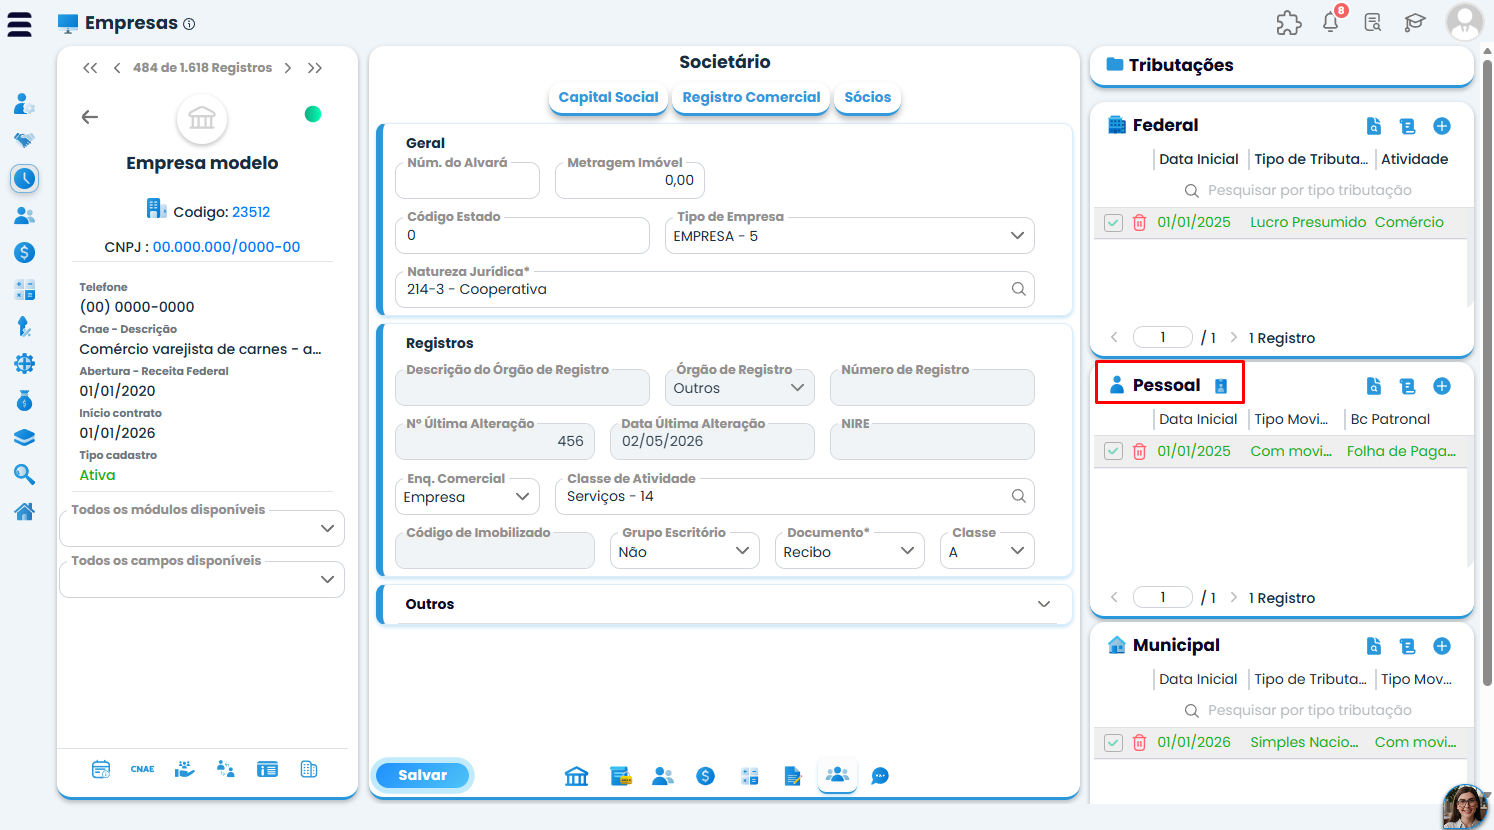Delete the Simples Nacional Municipal record
The height and width of the screenshot is (830, 1494).
(1139, 742)
